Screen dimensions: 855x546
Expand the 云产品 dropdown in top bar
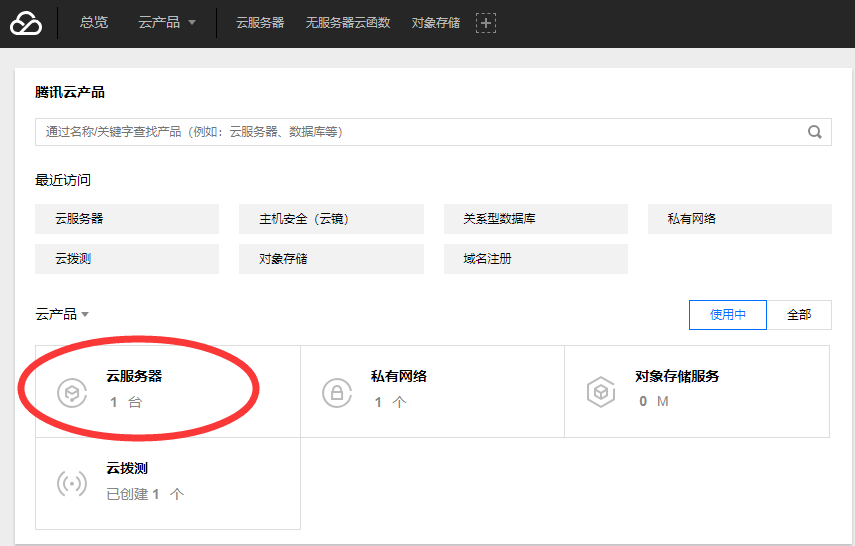tap(167, 22)
